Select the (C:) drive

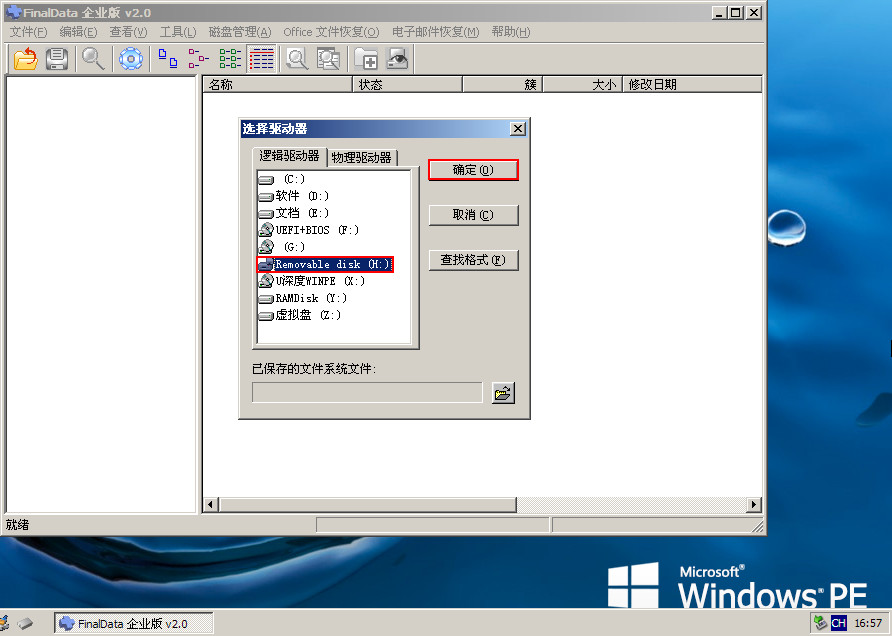click(x=282, y=179)
